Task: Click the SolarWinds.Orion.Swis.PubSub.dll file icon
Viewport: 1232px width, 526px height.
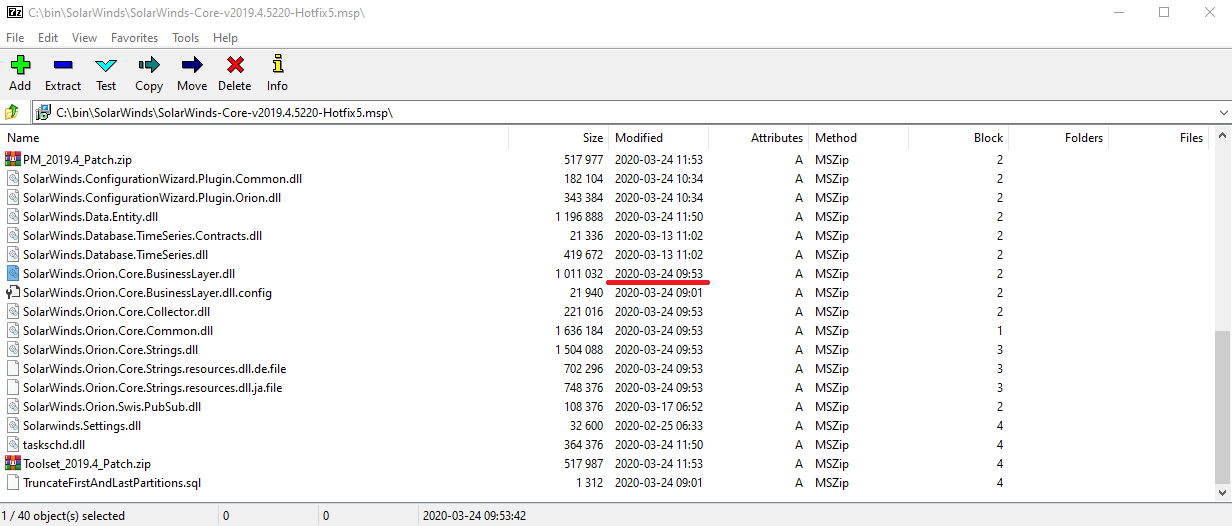Action: (13, 406)
